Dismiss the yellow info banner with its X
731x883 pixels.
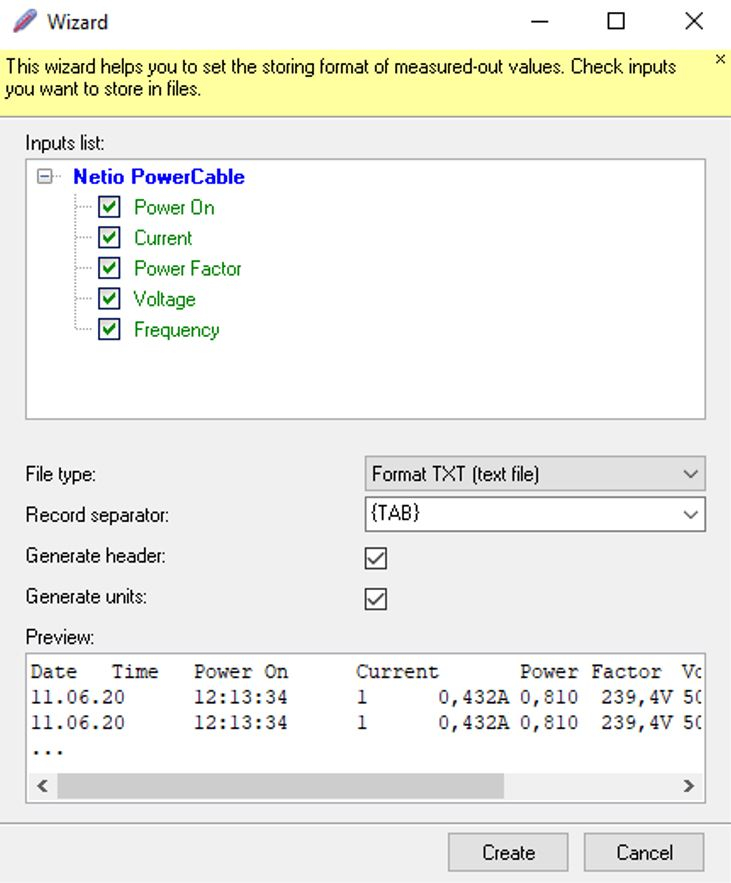tap(720, 60)
